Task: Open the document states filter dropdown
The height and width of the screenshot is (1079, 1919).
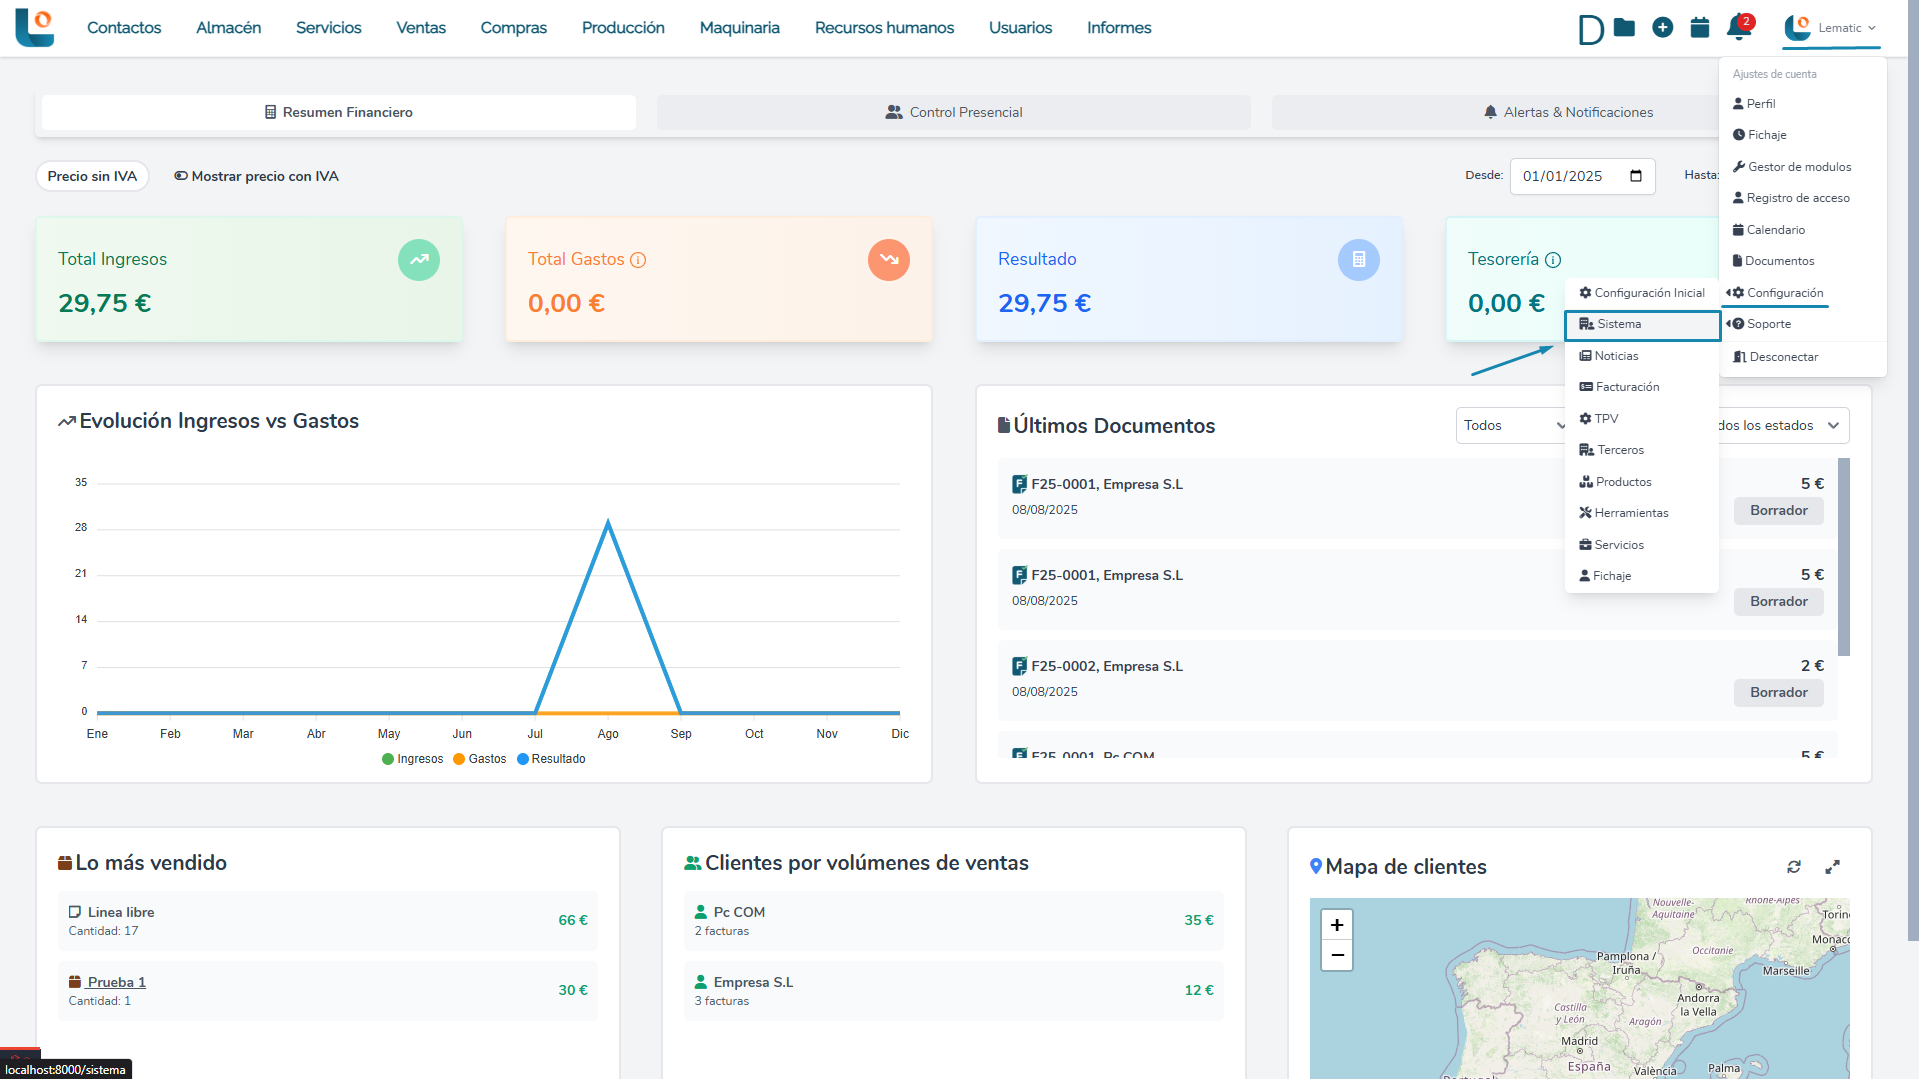Action: (1780, 426)
